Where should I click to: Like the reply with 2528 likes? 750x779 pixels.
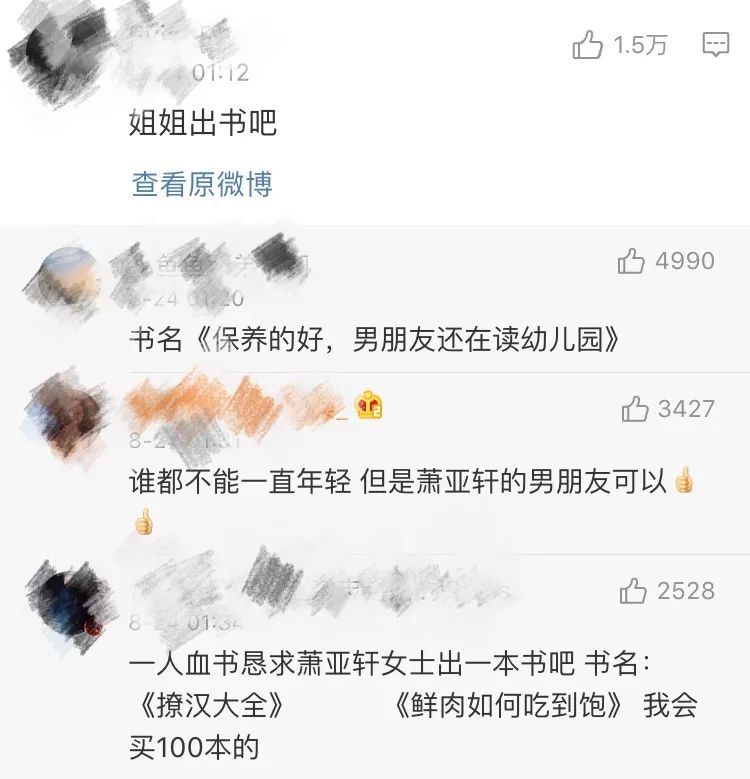[x=633, y=591]
